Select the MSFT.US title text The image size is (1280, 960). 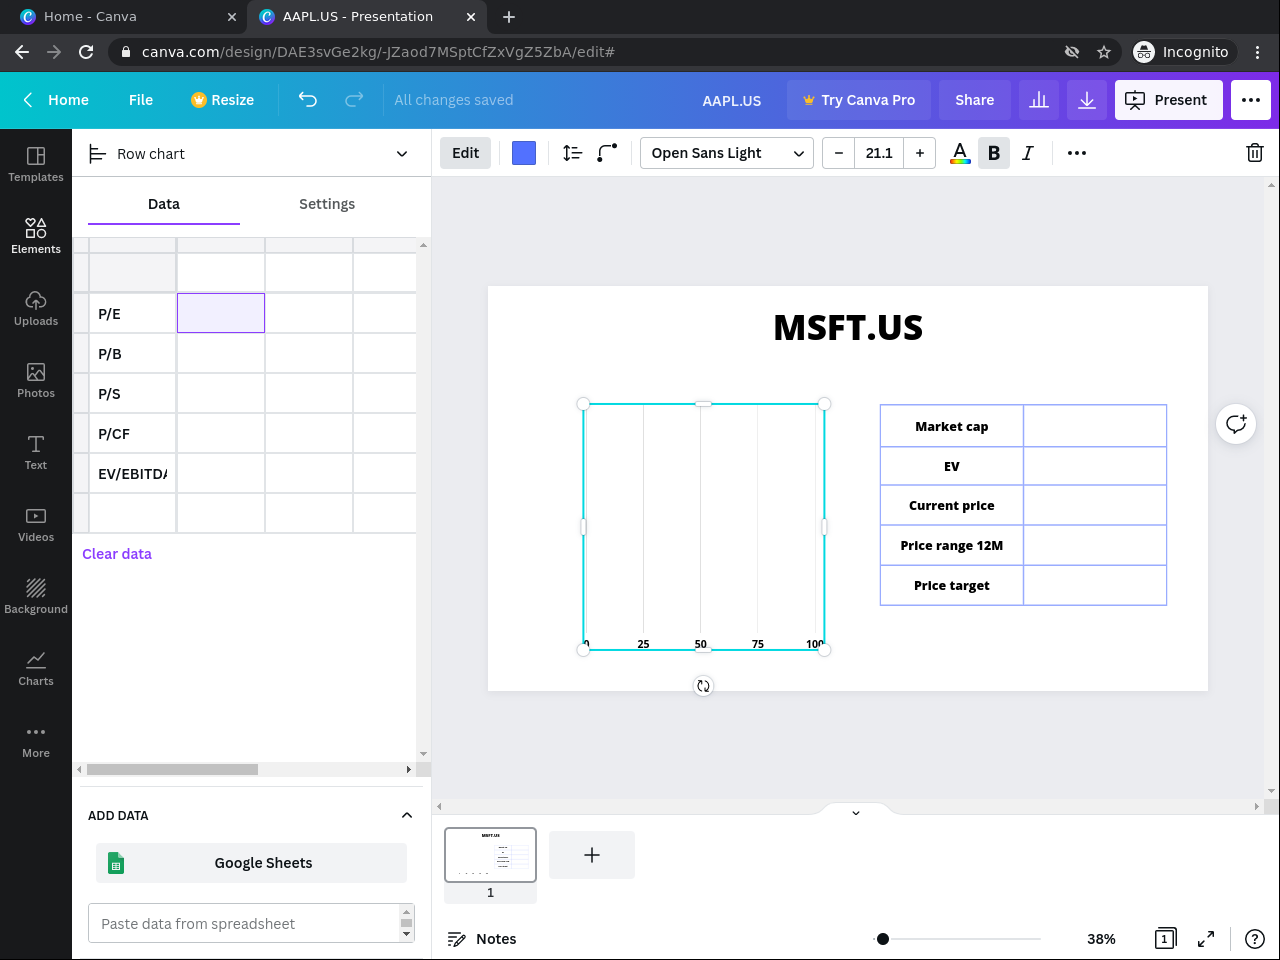tap(848, 328)
